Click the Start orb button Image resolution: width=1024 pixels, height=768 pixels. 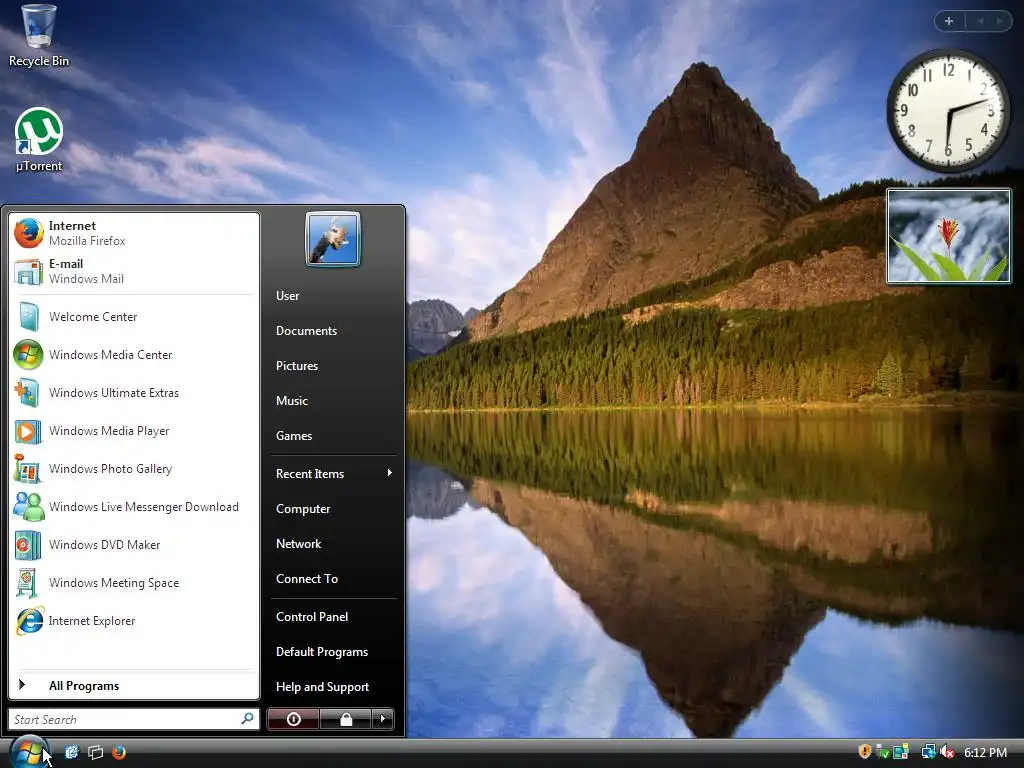(29, 752)
